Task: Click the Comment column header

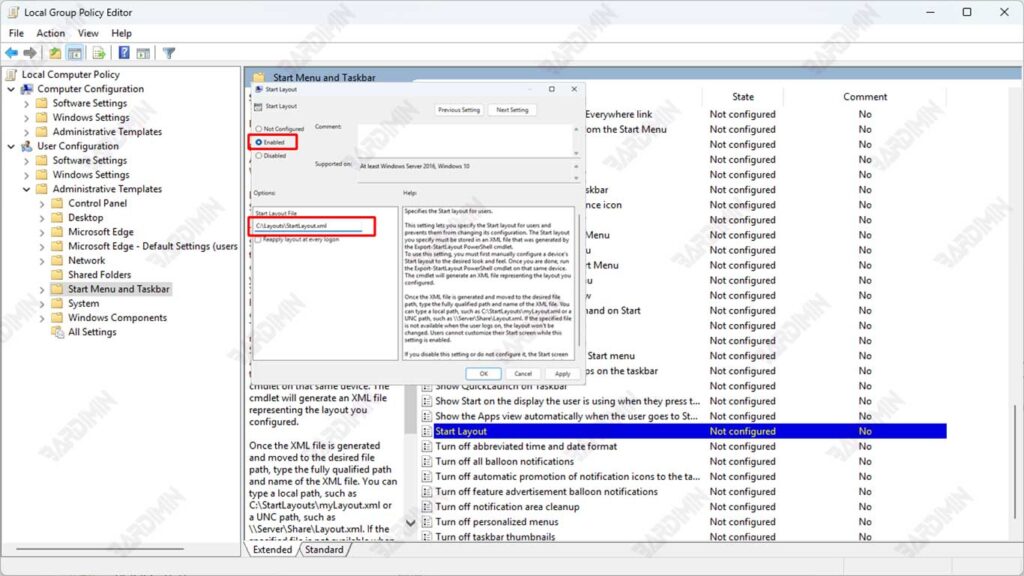Action: pyautogui.click(x=865, y=97)
